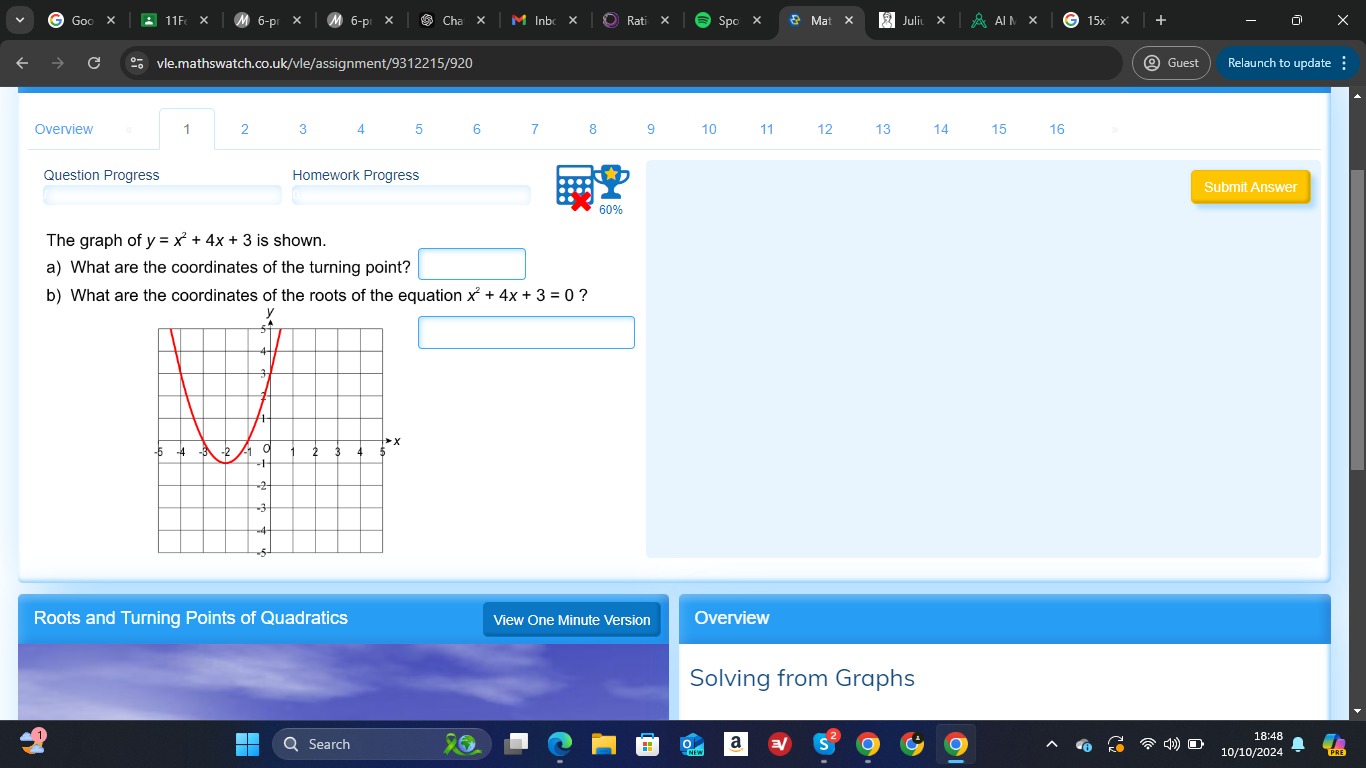Click the page vertical scrollbar thumb
The image size is (1366, 768).
(1357, 320)
